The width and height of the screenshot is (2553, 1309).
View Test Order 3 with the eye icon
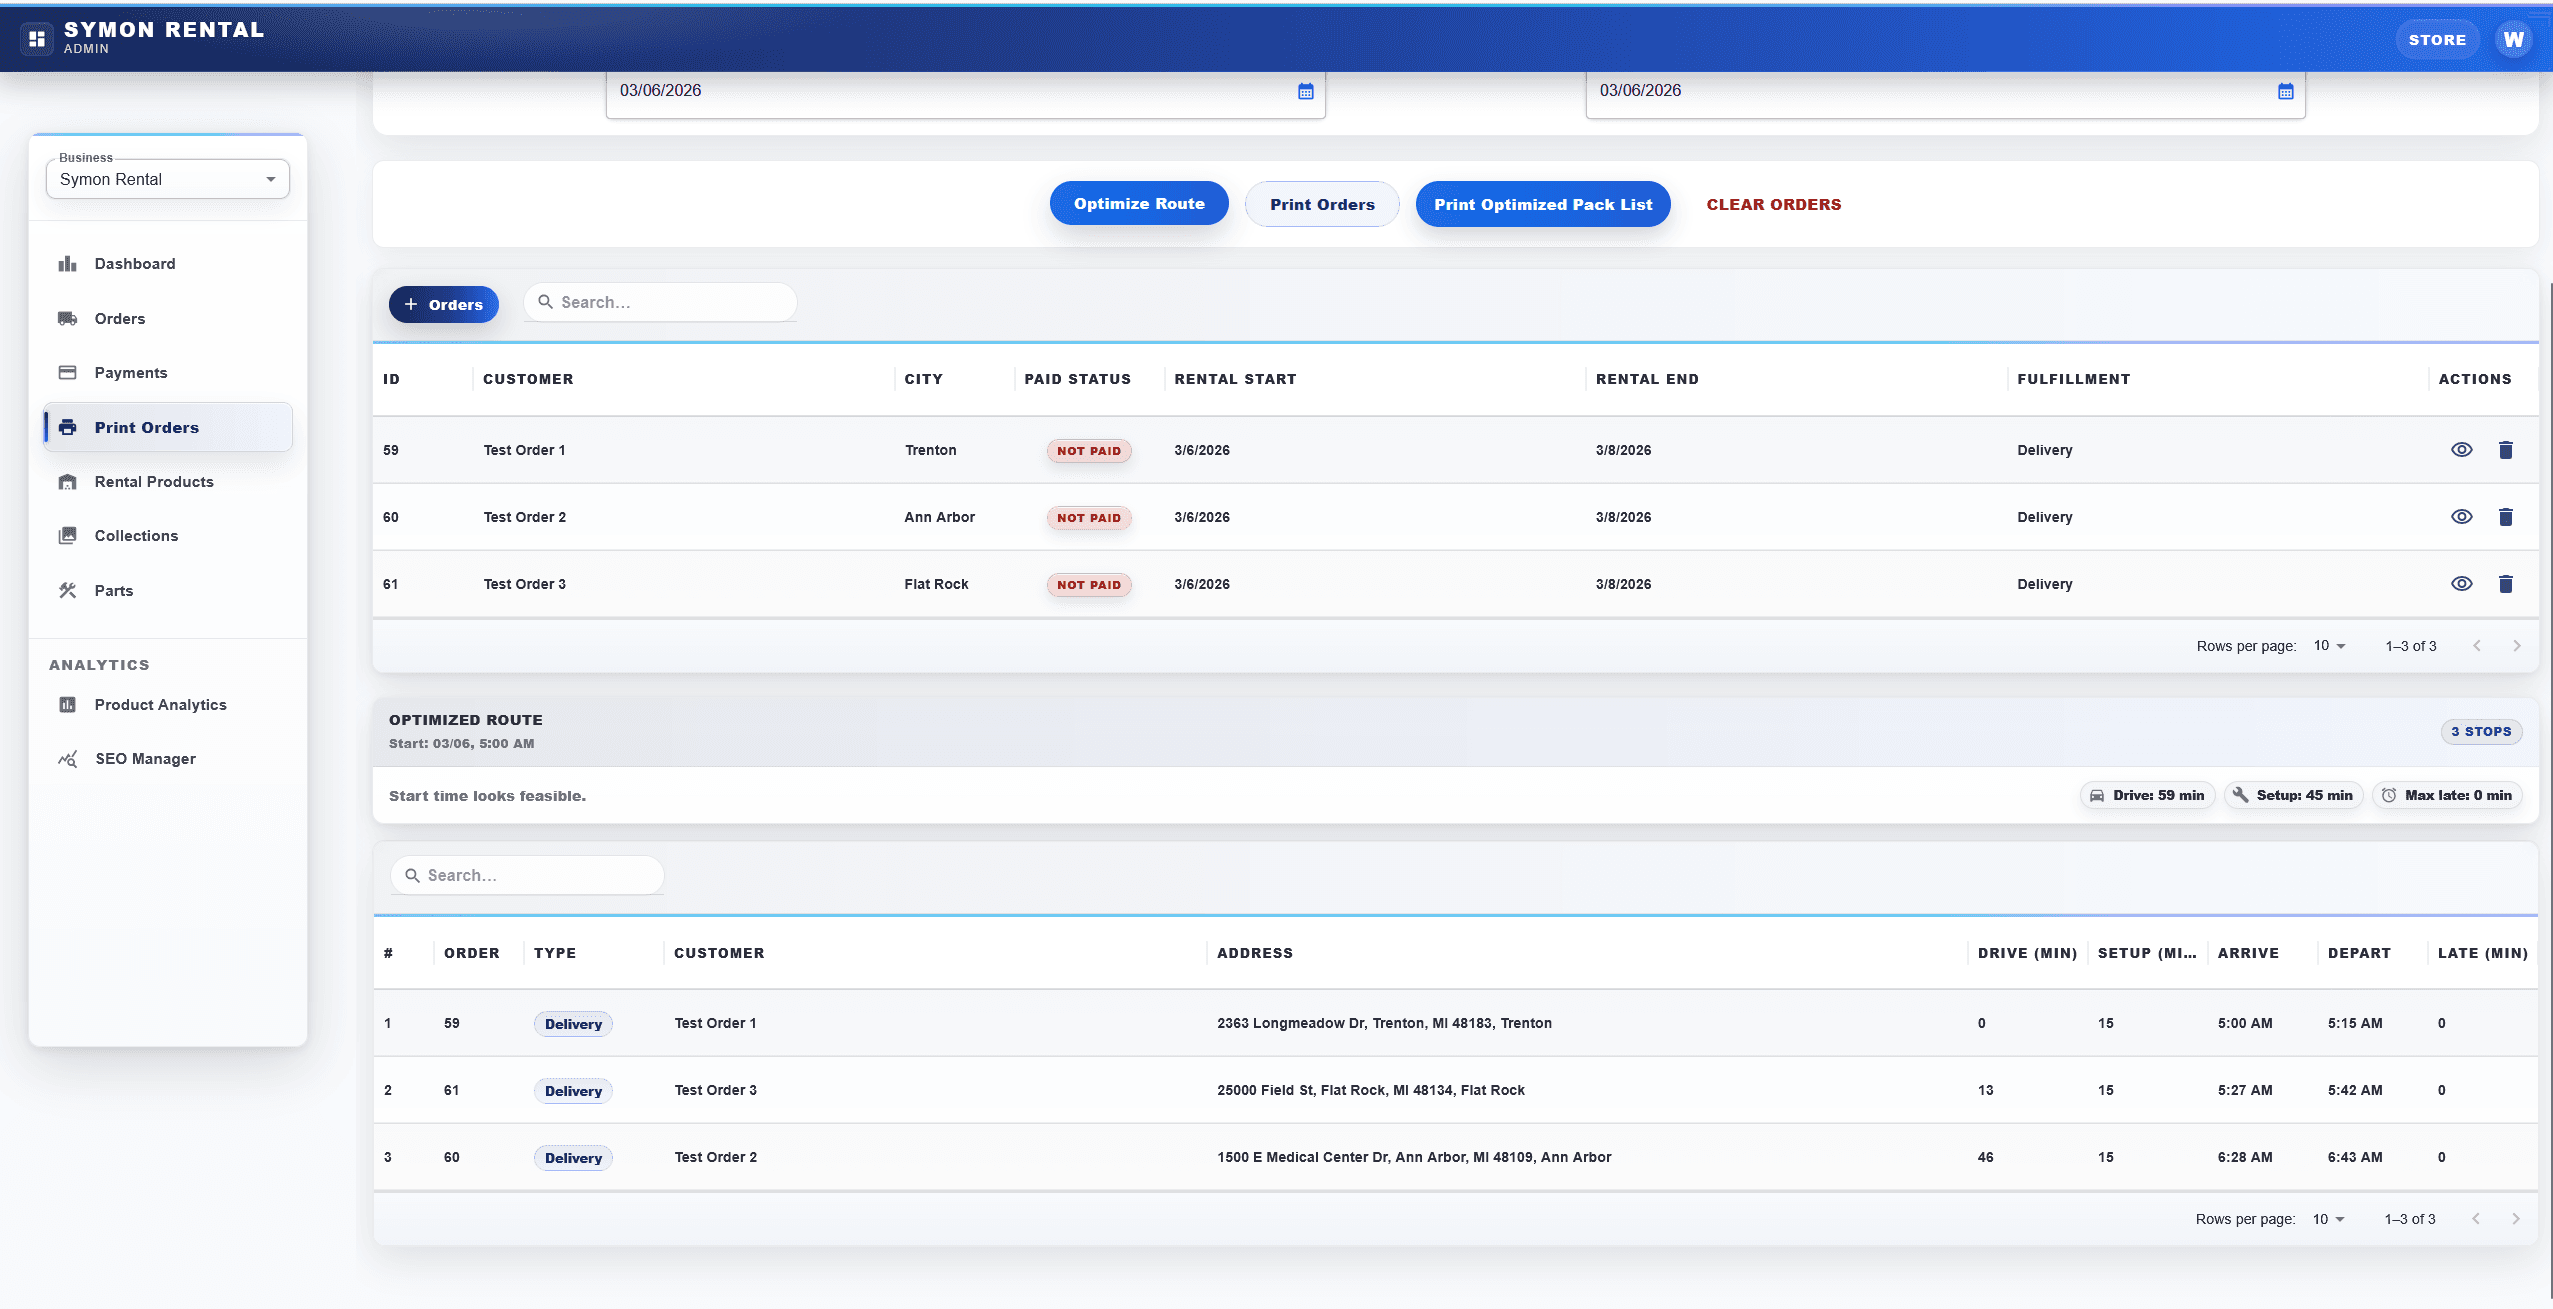click(2461, 583)
